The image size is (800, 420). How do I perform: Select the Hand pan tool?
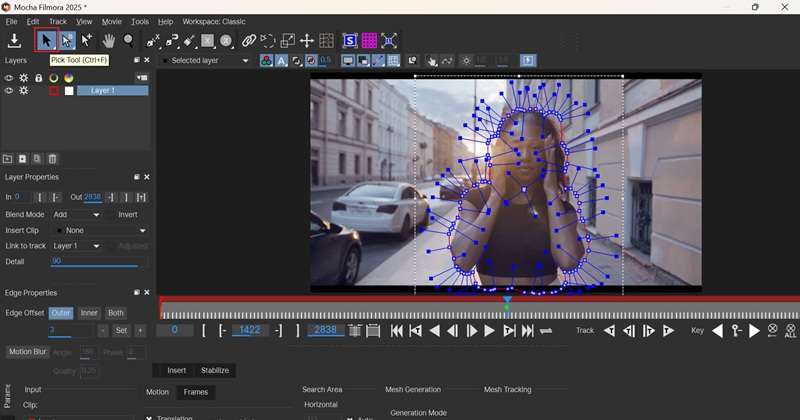coord(108,40)
